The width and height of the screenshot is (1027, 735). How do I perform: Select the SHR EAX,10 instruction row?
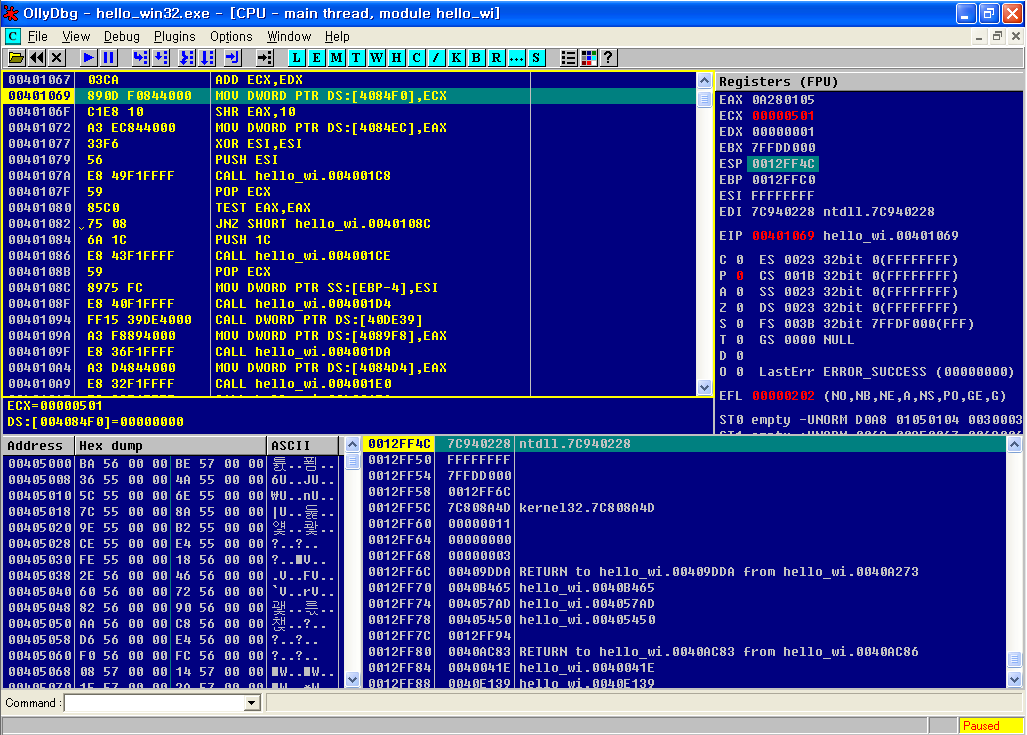[x=300, y=112]
